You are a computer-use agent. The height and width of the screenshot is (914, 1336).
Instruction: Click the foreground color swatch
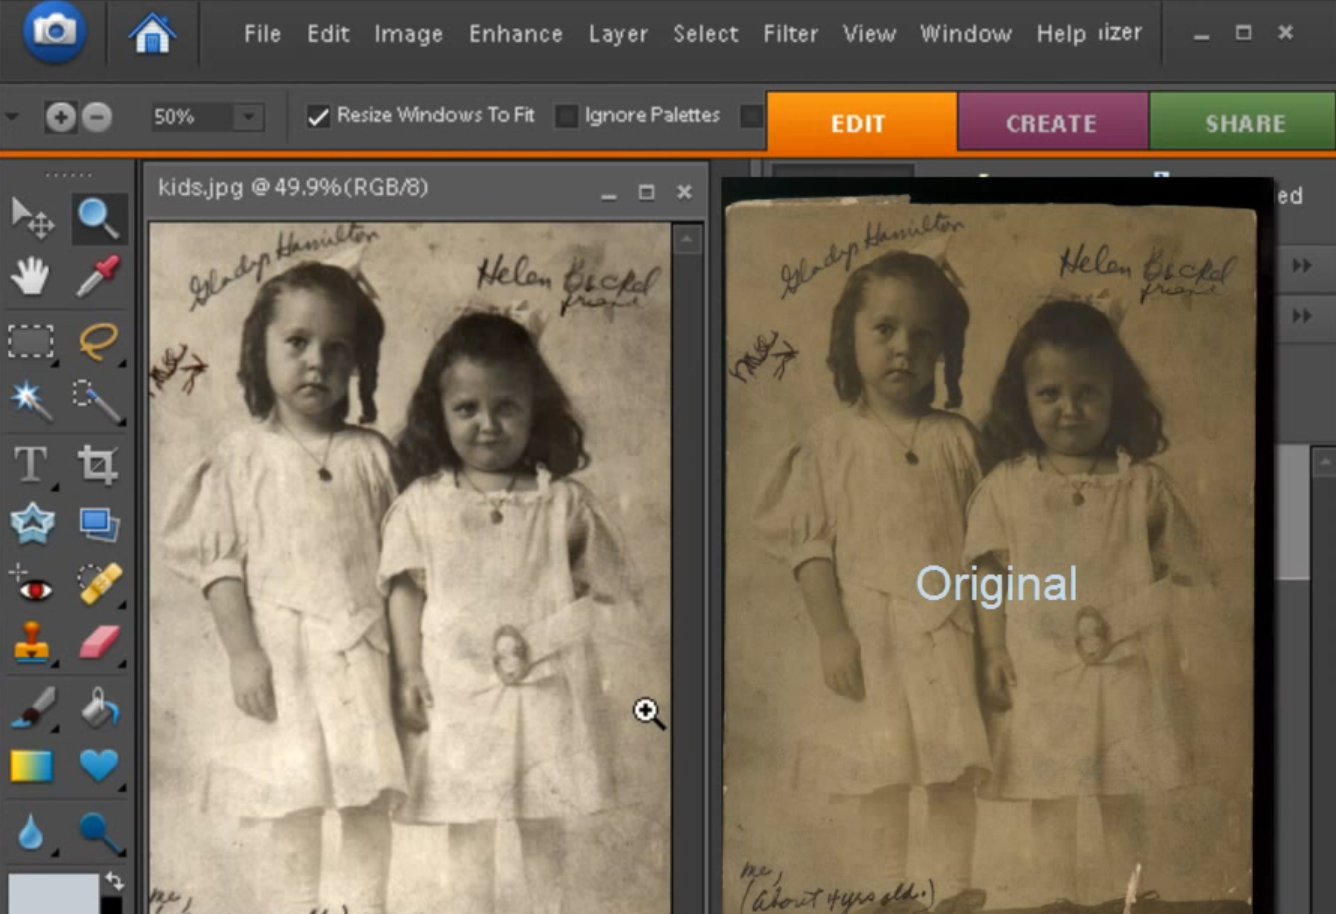click(53, 894)
